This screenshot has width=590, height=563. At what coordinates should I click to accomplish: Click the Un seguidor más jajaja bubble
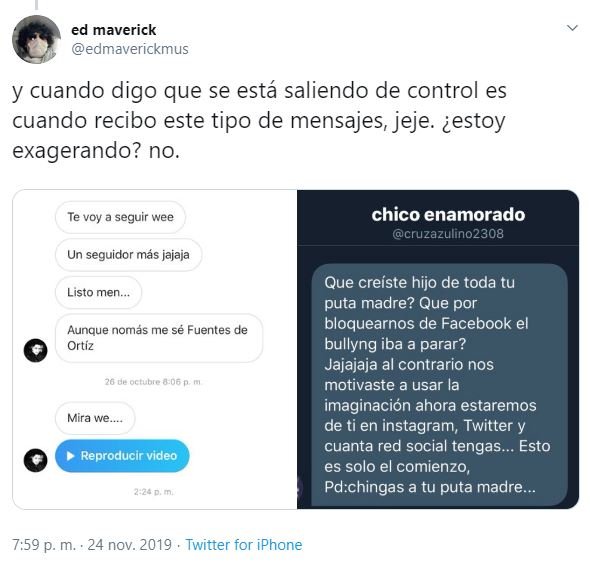point(128,255)
